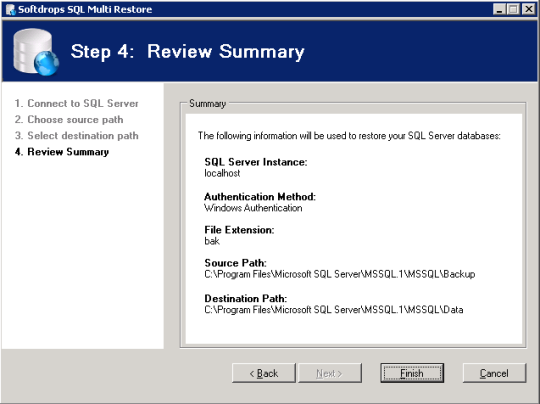Minimize the Softdrops SQL Multi Restore window
The image size is (540, 404).
point(499,9)
